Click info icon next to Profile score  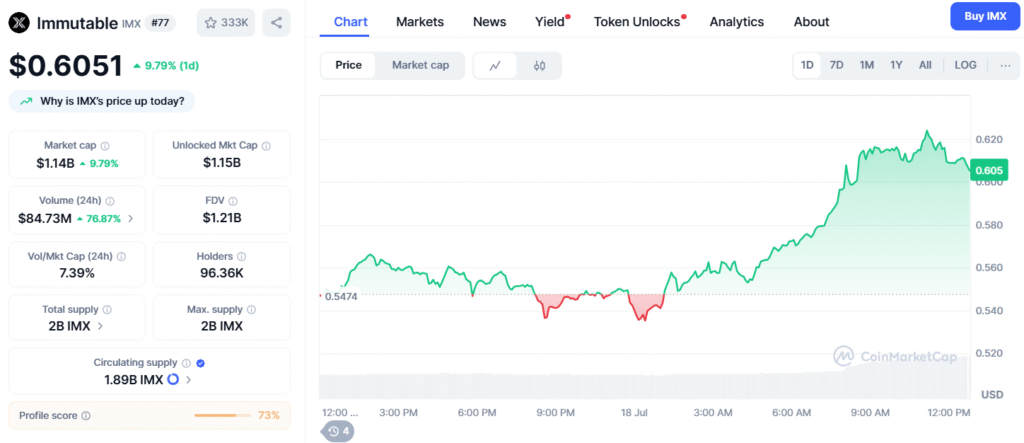tap(86, 416)
